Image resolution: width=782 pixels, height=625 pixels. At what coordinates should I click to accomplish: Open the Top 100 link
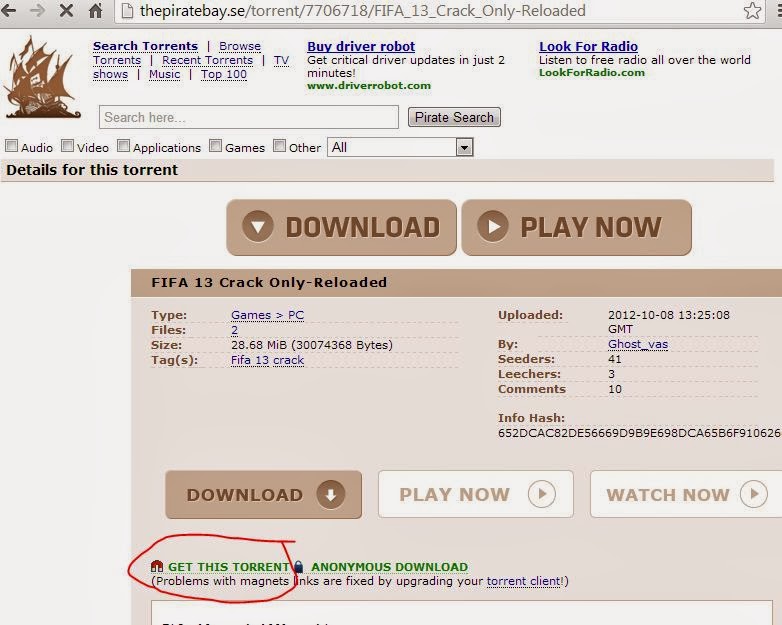(224, 74)
